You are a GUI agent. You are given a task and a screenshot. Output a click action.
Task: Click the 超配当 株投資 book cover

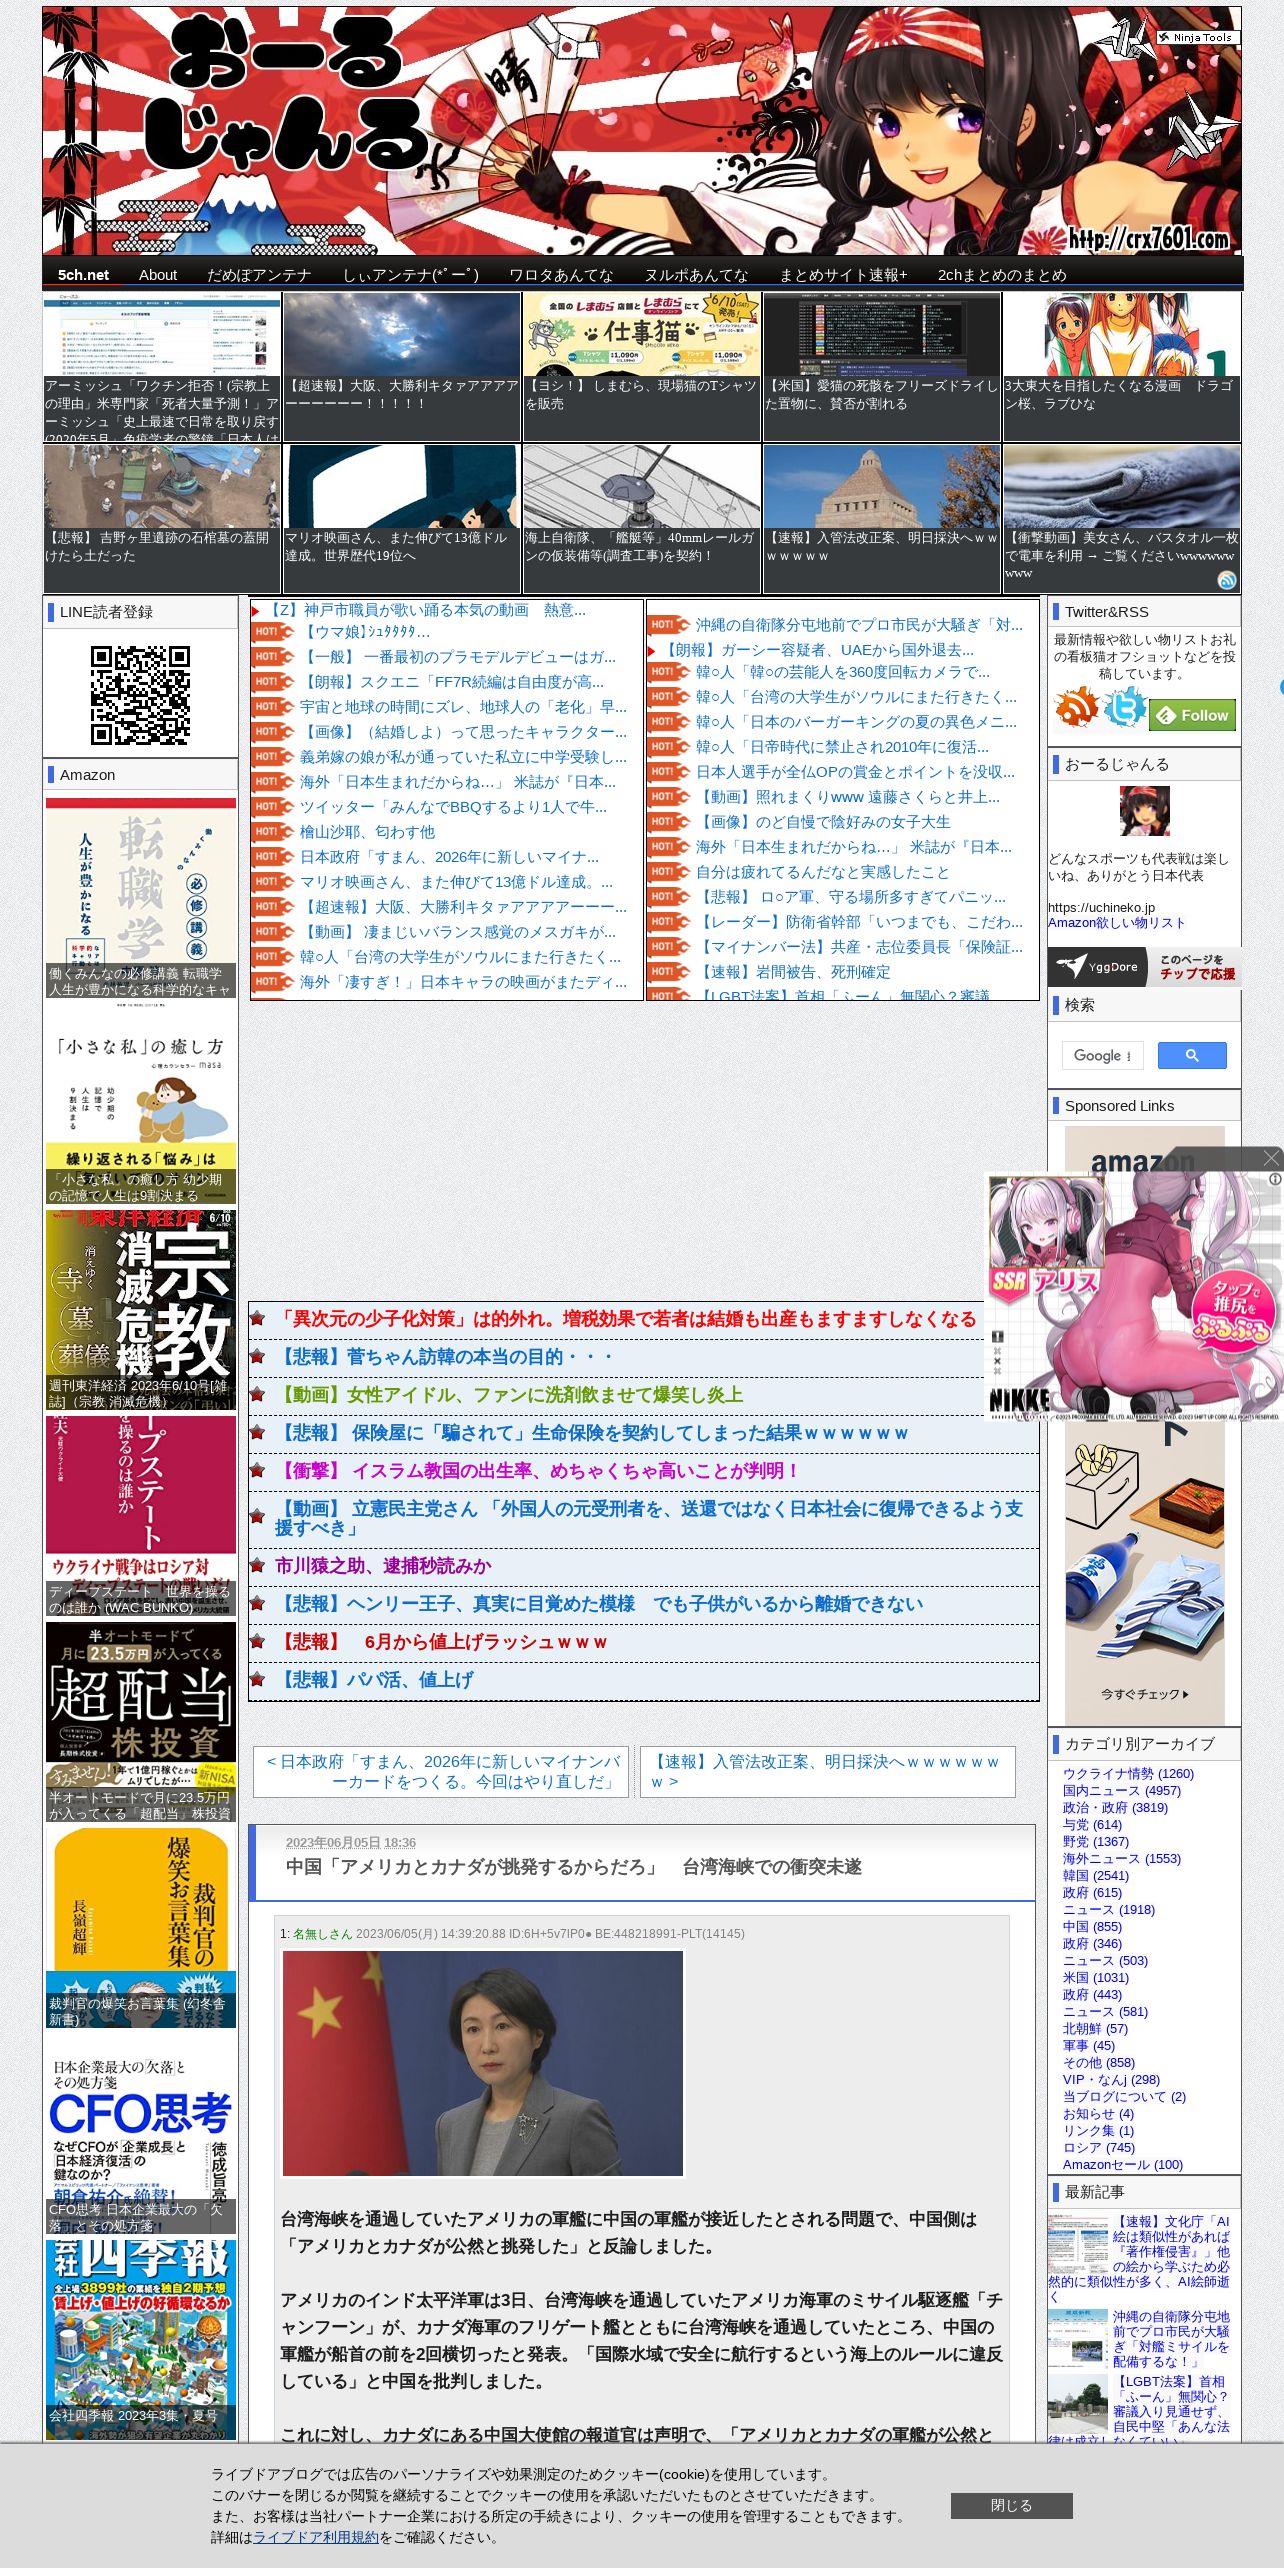(141, 1721)
